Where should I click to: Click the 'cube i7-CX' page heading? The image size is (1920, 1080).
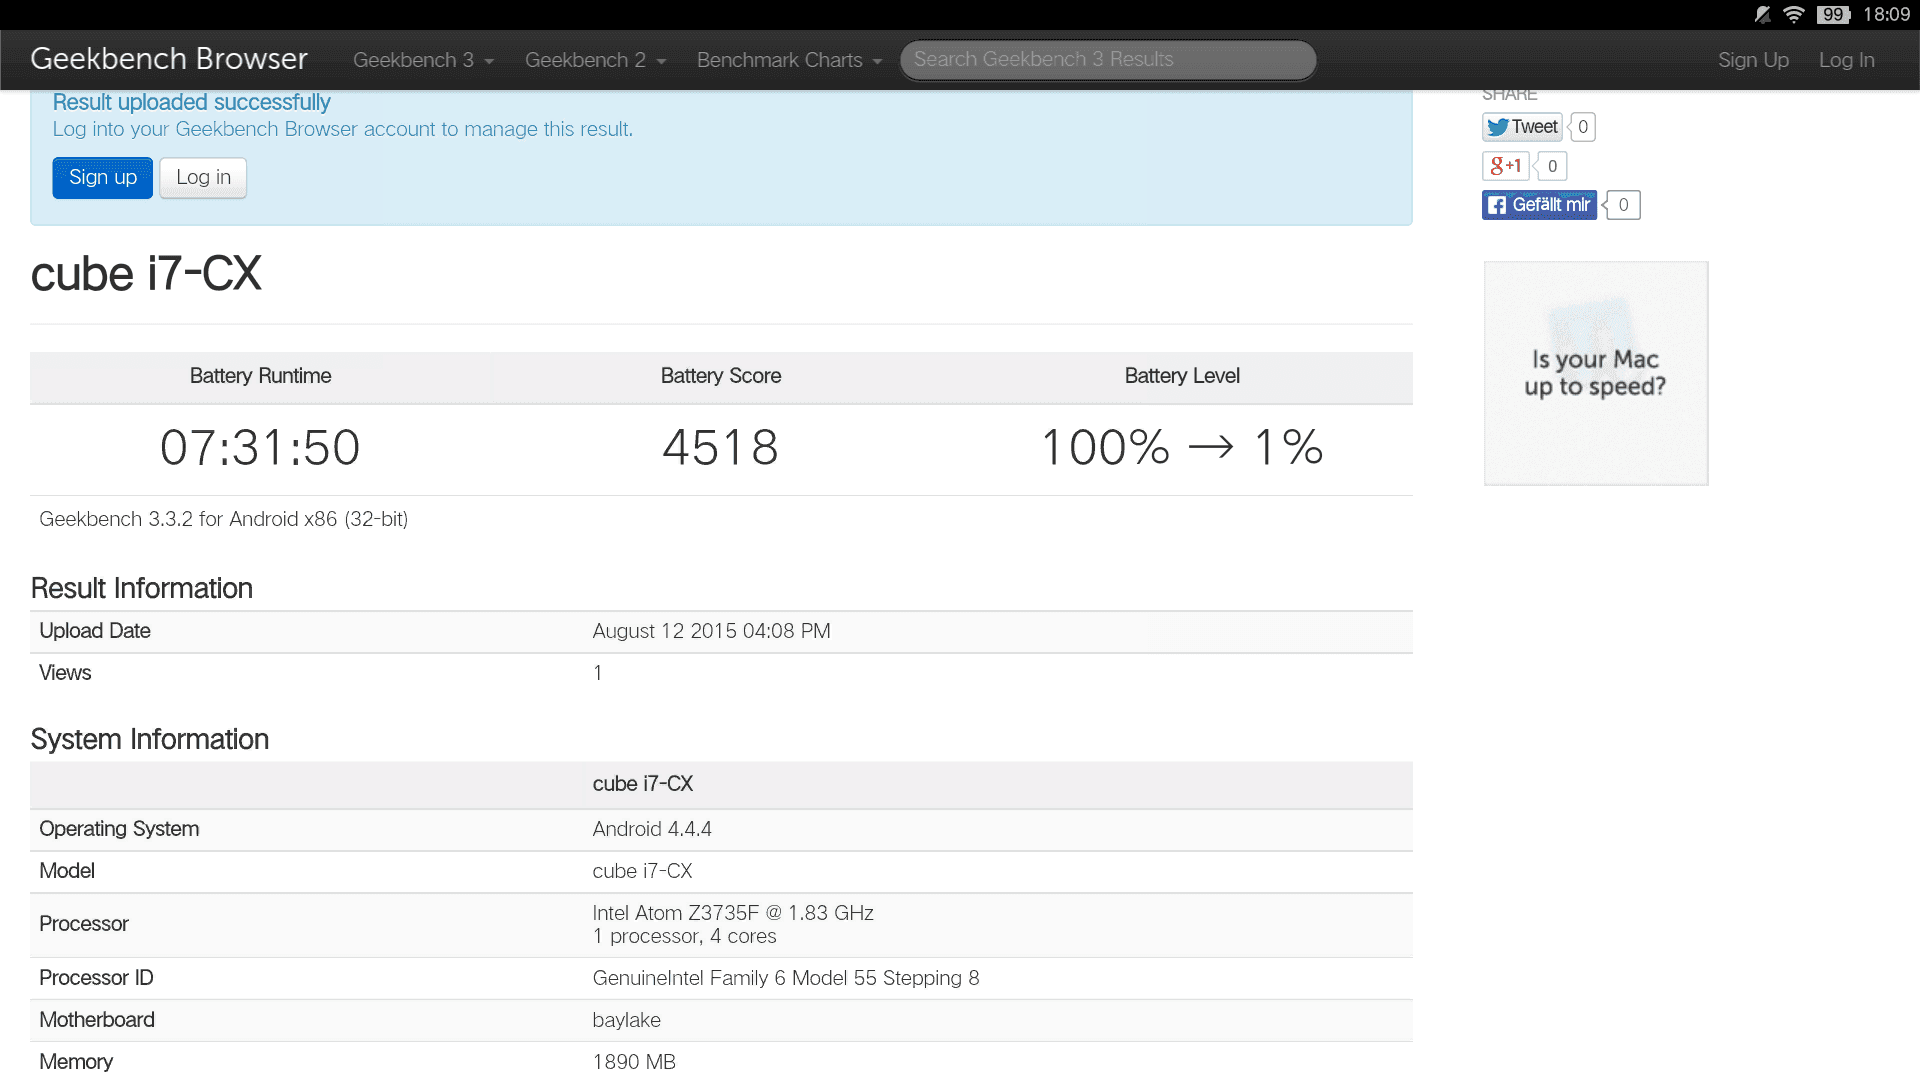pyautogui.click(x=146, y=274)
